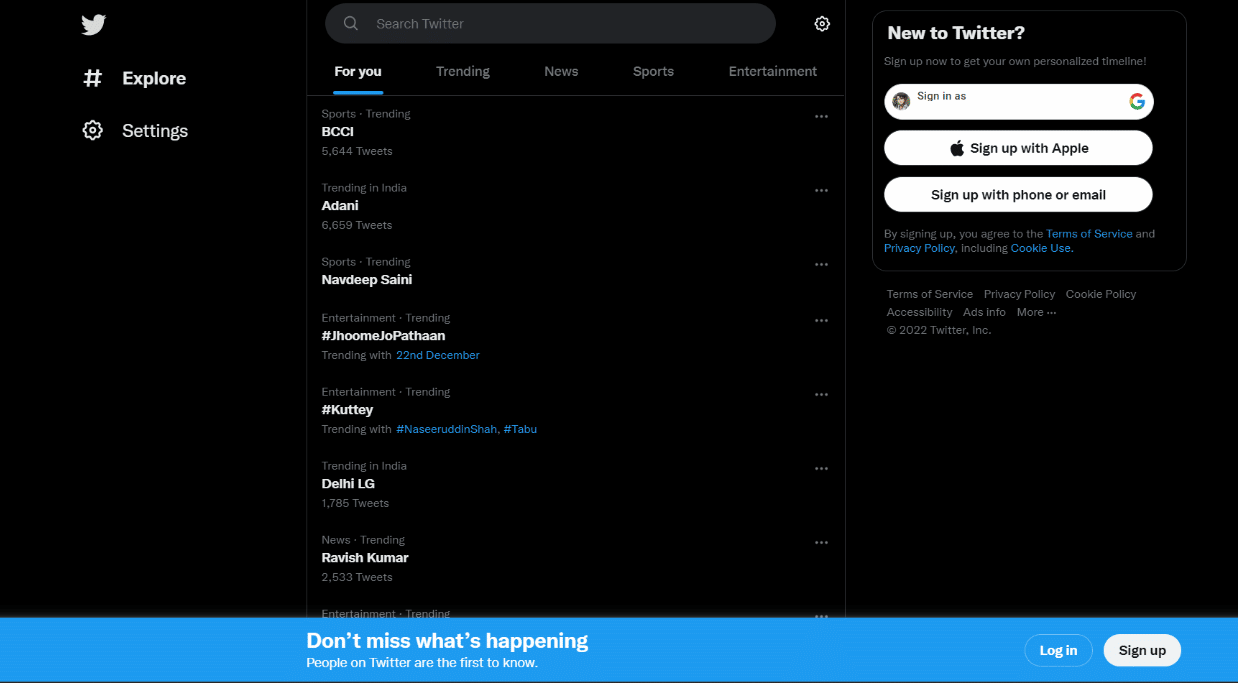Open more options for #JhoomeJoPathaan trend
This screenshot has height=683, width=1238.
click(x=822, y=320)
